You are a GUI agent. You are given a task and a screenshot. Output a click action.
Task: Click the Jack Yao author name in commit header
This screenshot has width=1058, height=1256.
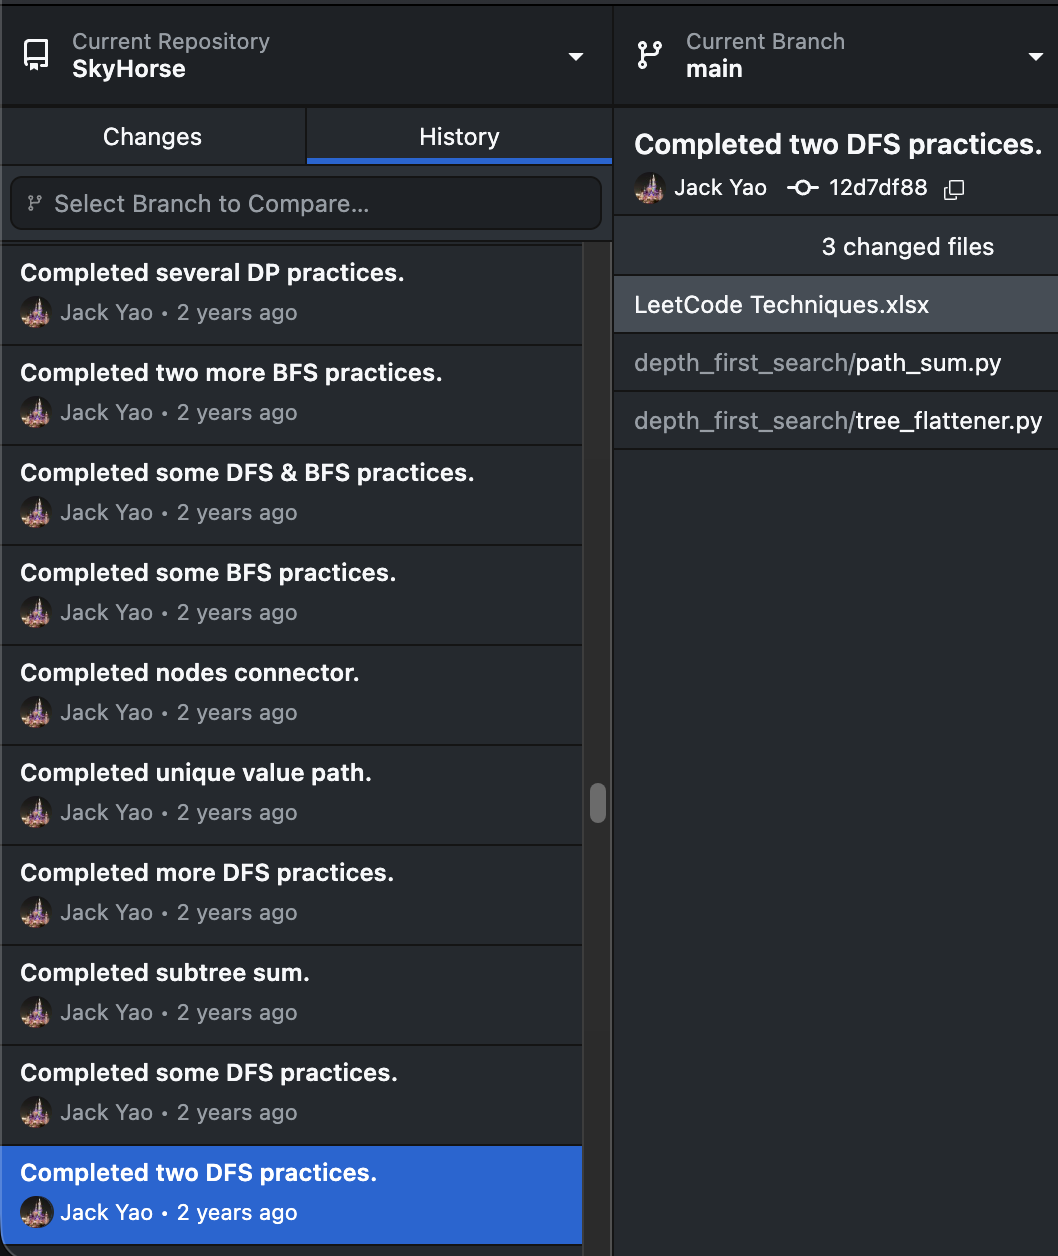point(720,188)
